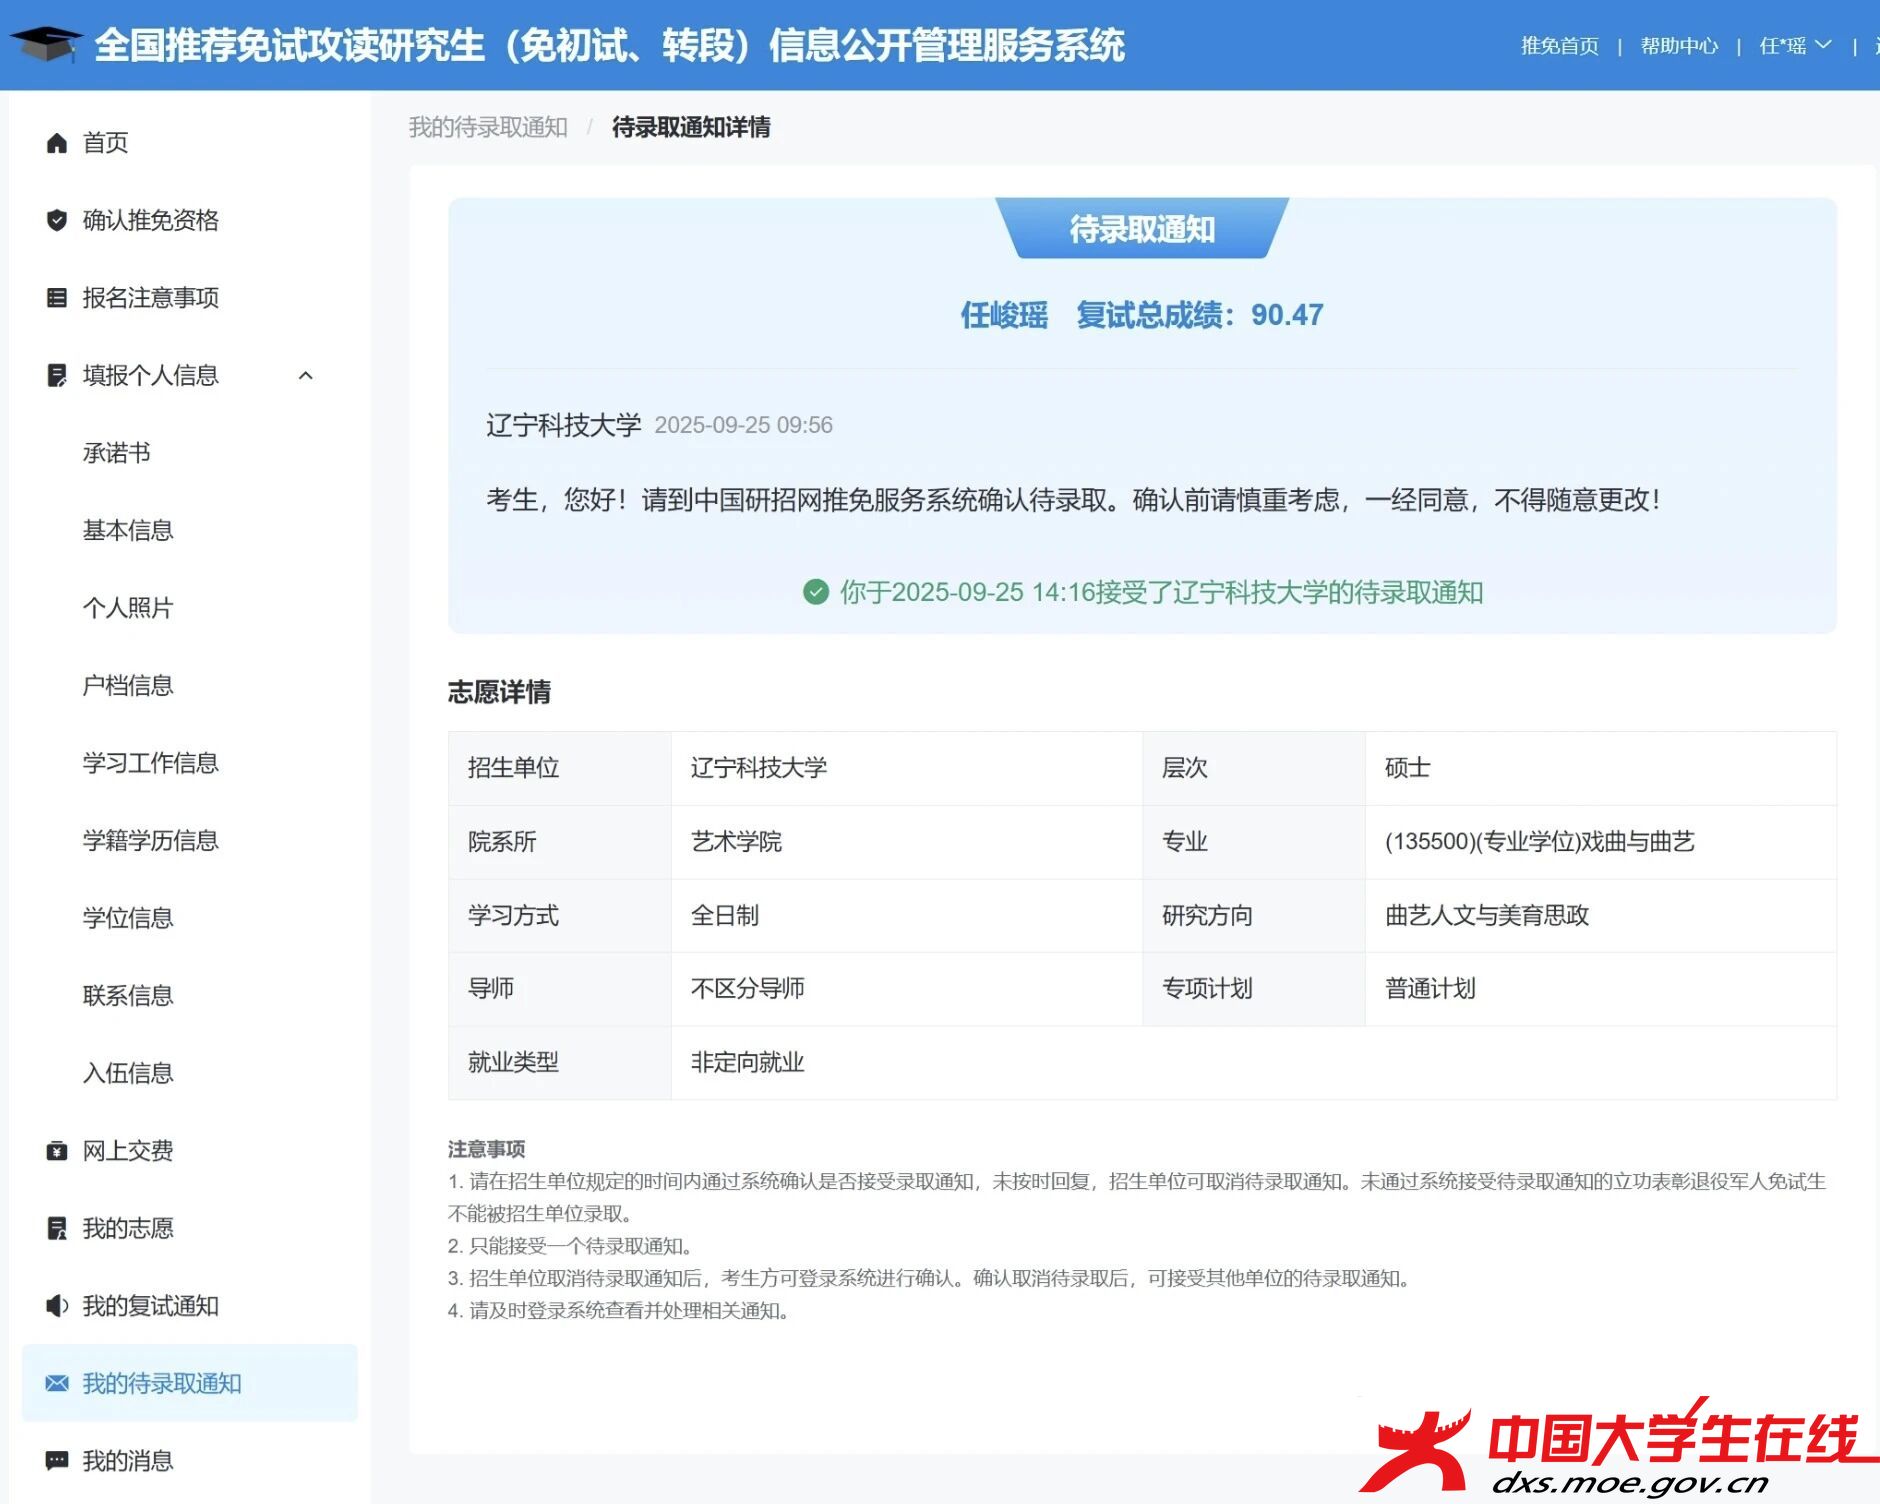Click the (135500)(专业学位)戏曲与曲艺 cell
This screenshot has height=1504, width=1880.
[x=1600, y=842]
